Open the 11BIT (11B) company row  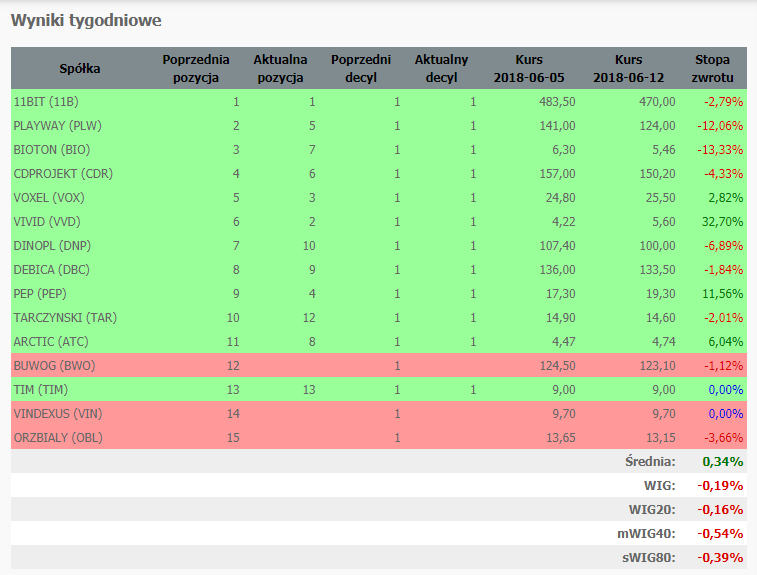(x=46, y=101)
